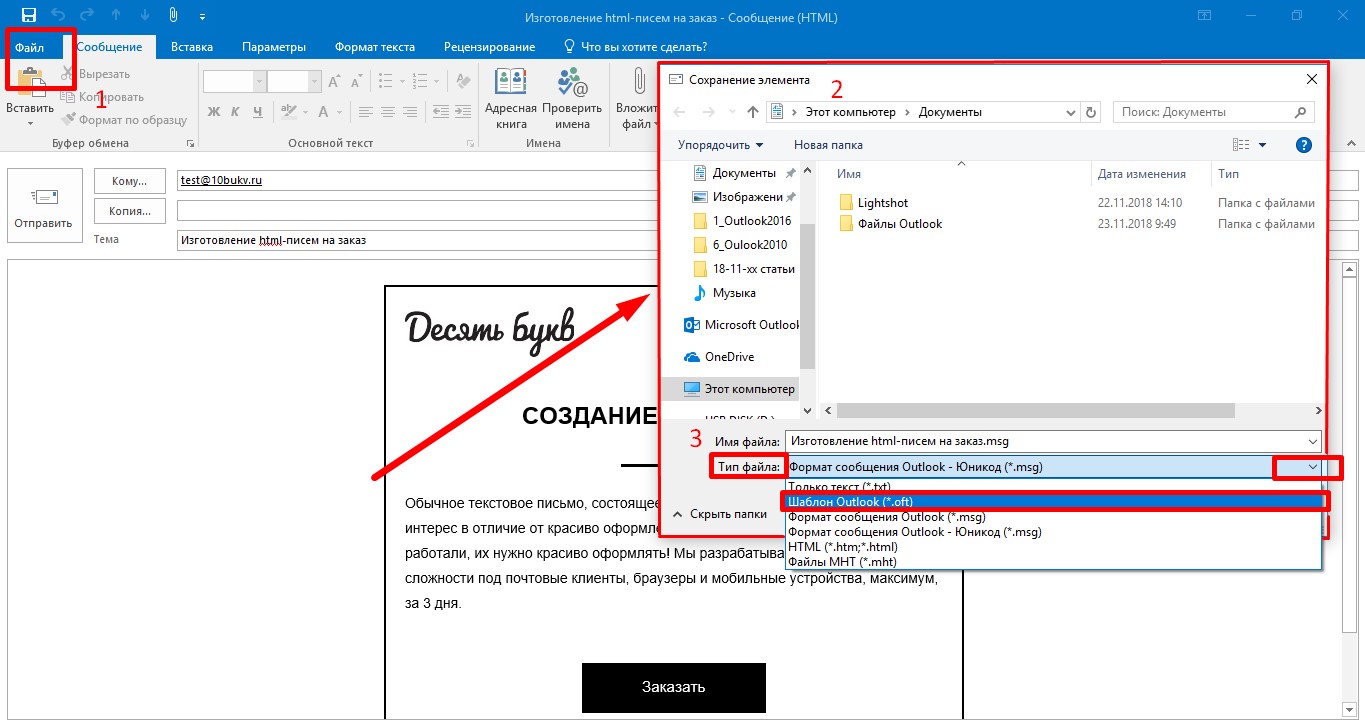
Task: Click the Send (Отправить) envelope button
Action: pos(43,207)
